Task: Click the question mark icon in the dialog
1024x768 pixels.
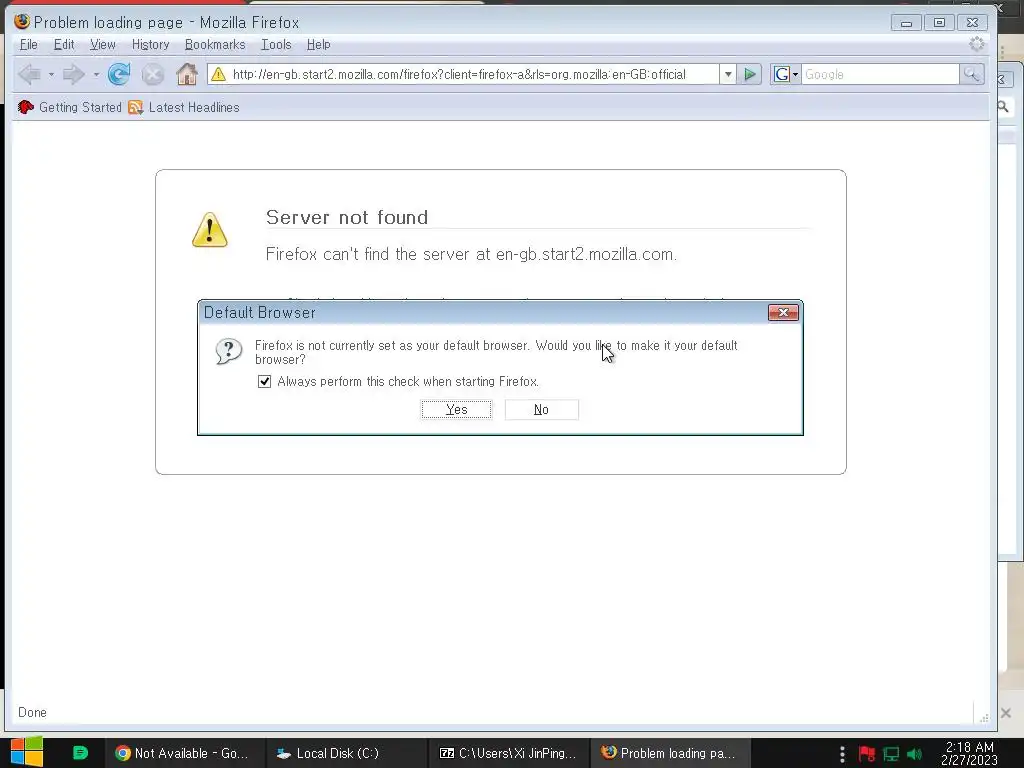Action: 229,351
